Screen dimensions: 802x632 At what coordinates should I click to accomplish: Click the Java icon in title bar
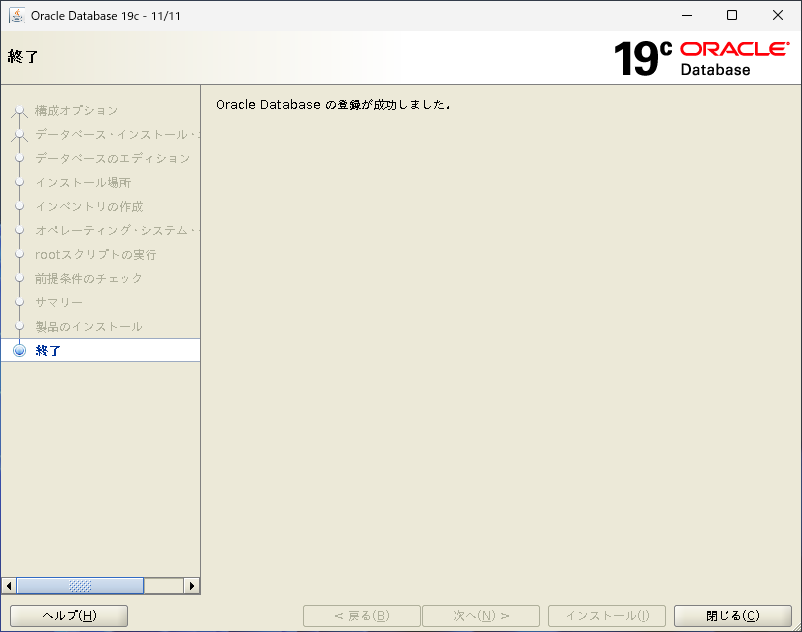[x=17, y=15]
